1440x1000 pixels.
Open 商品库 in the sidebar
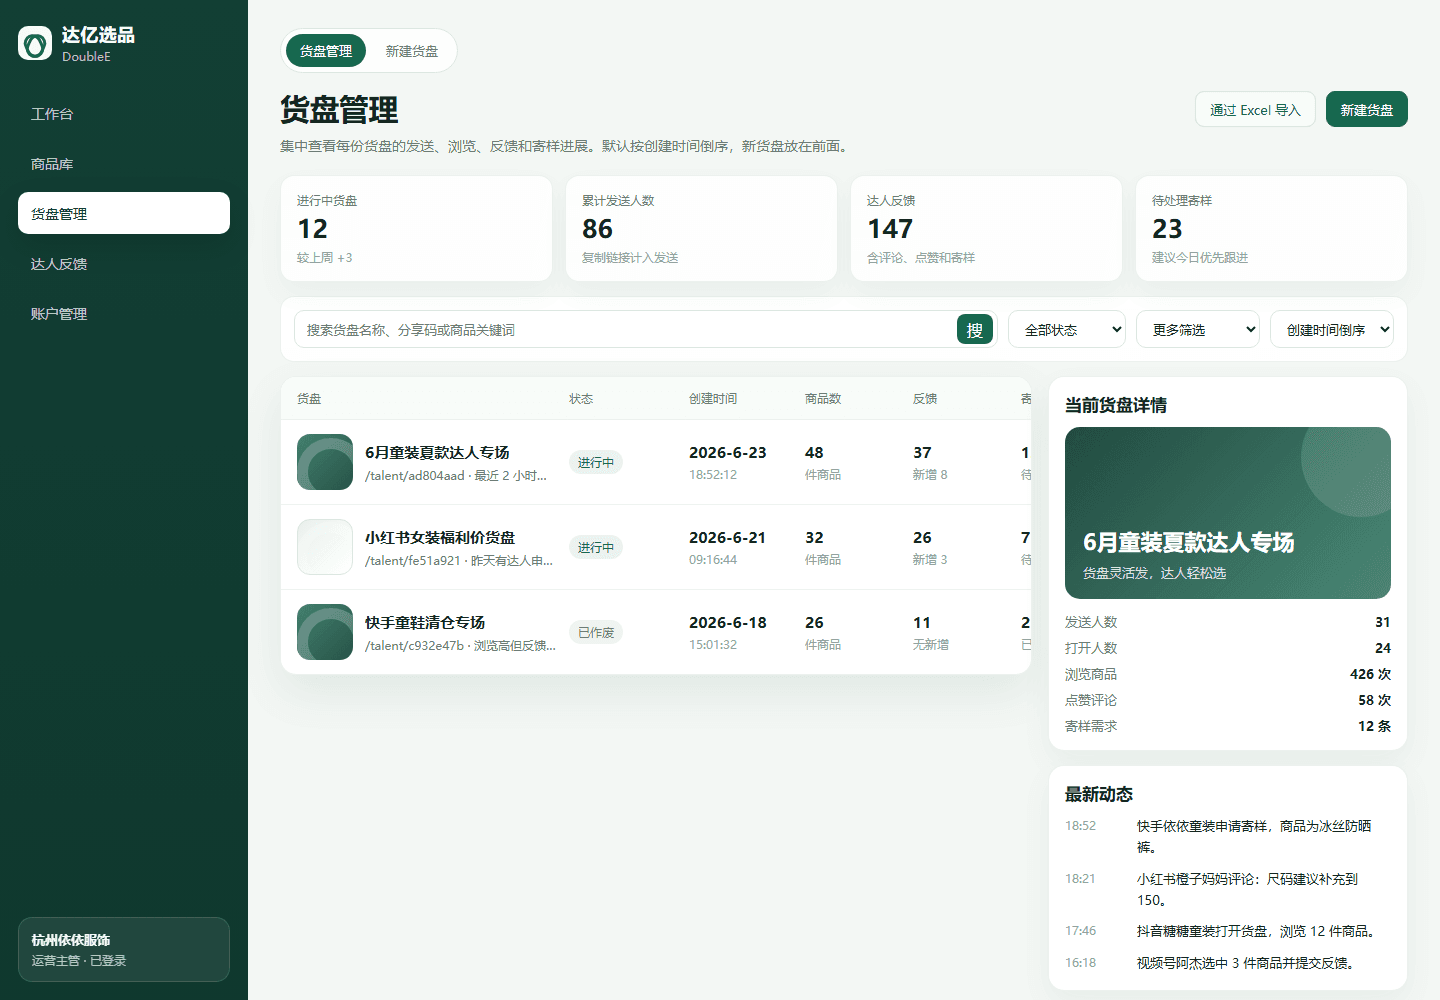124,164
